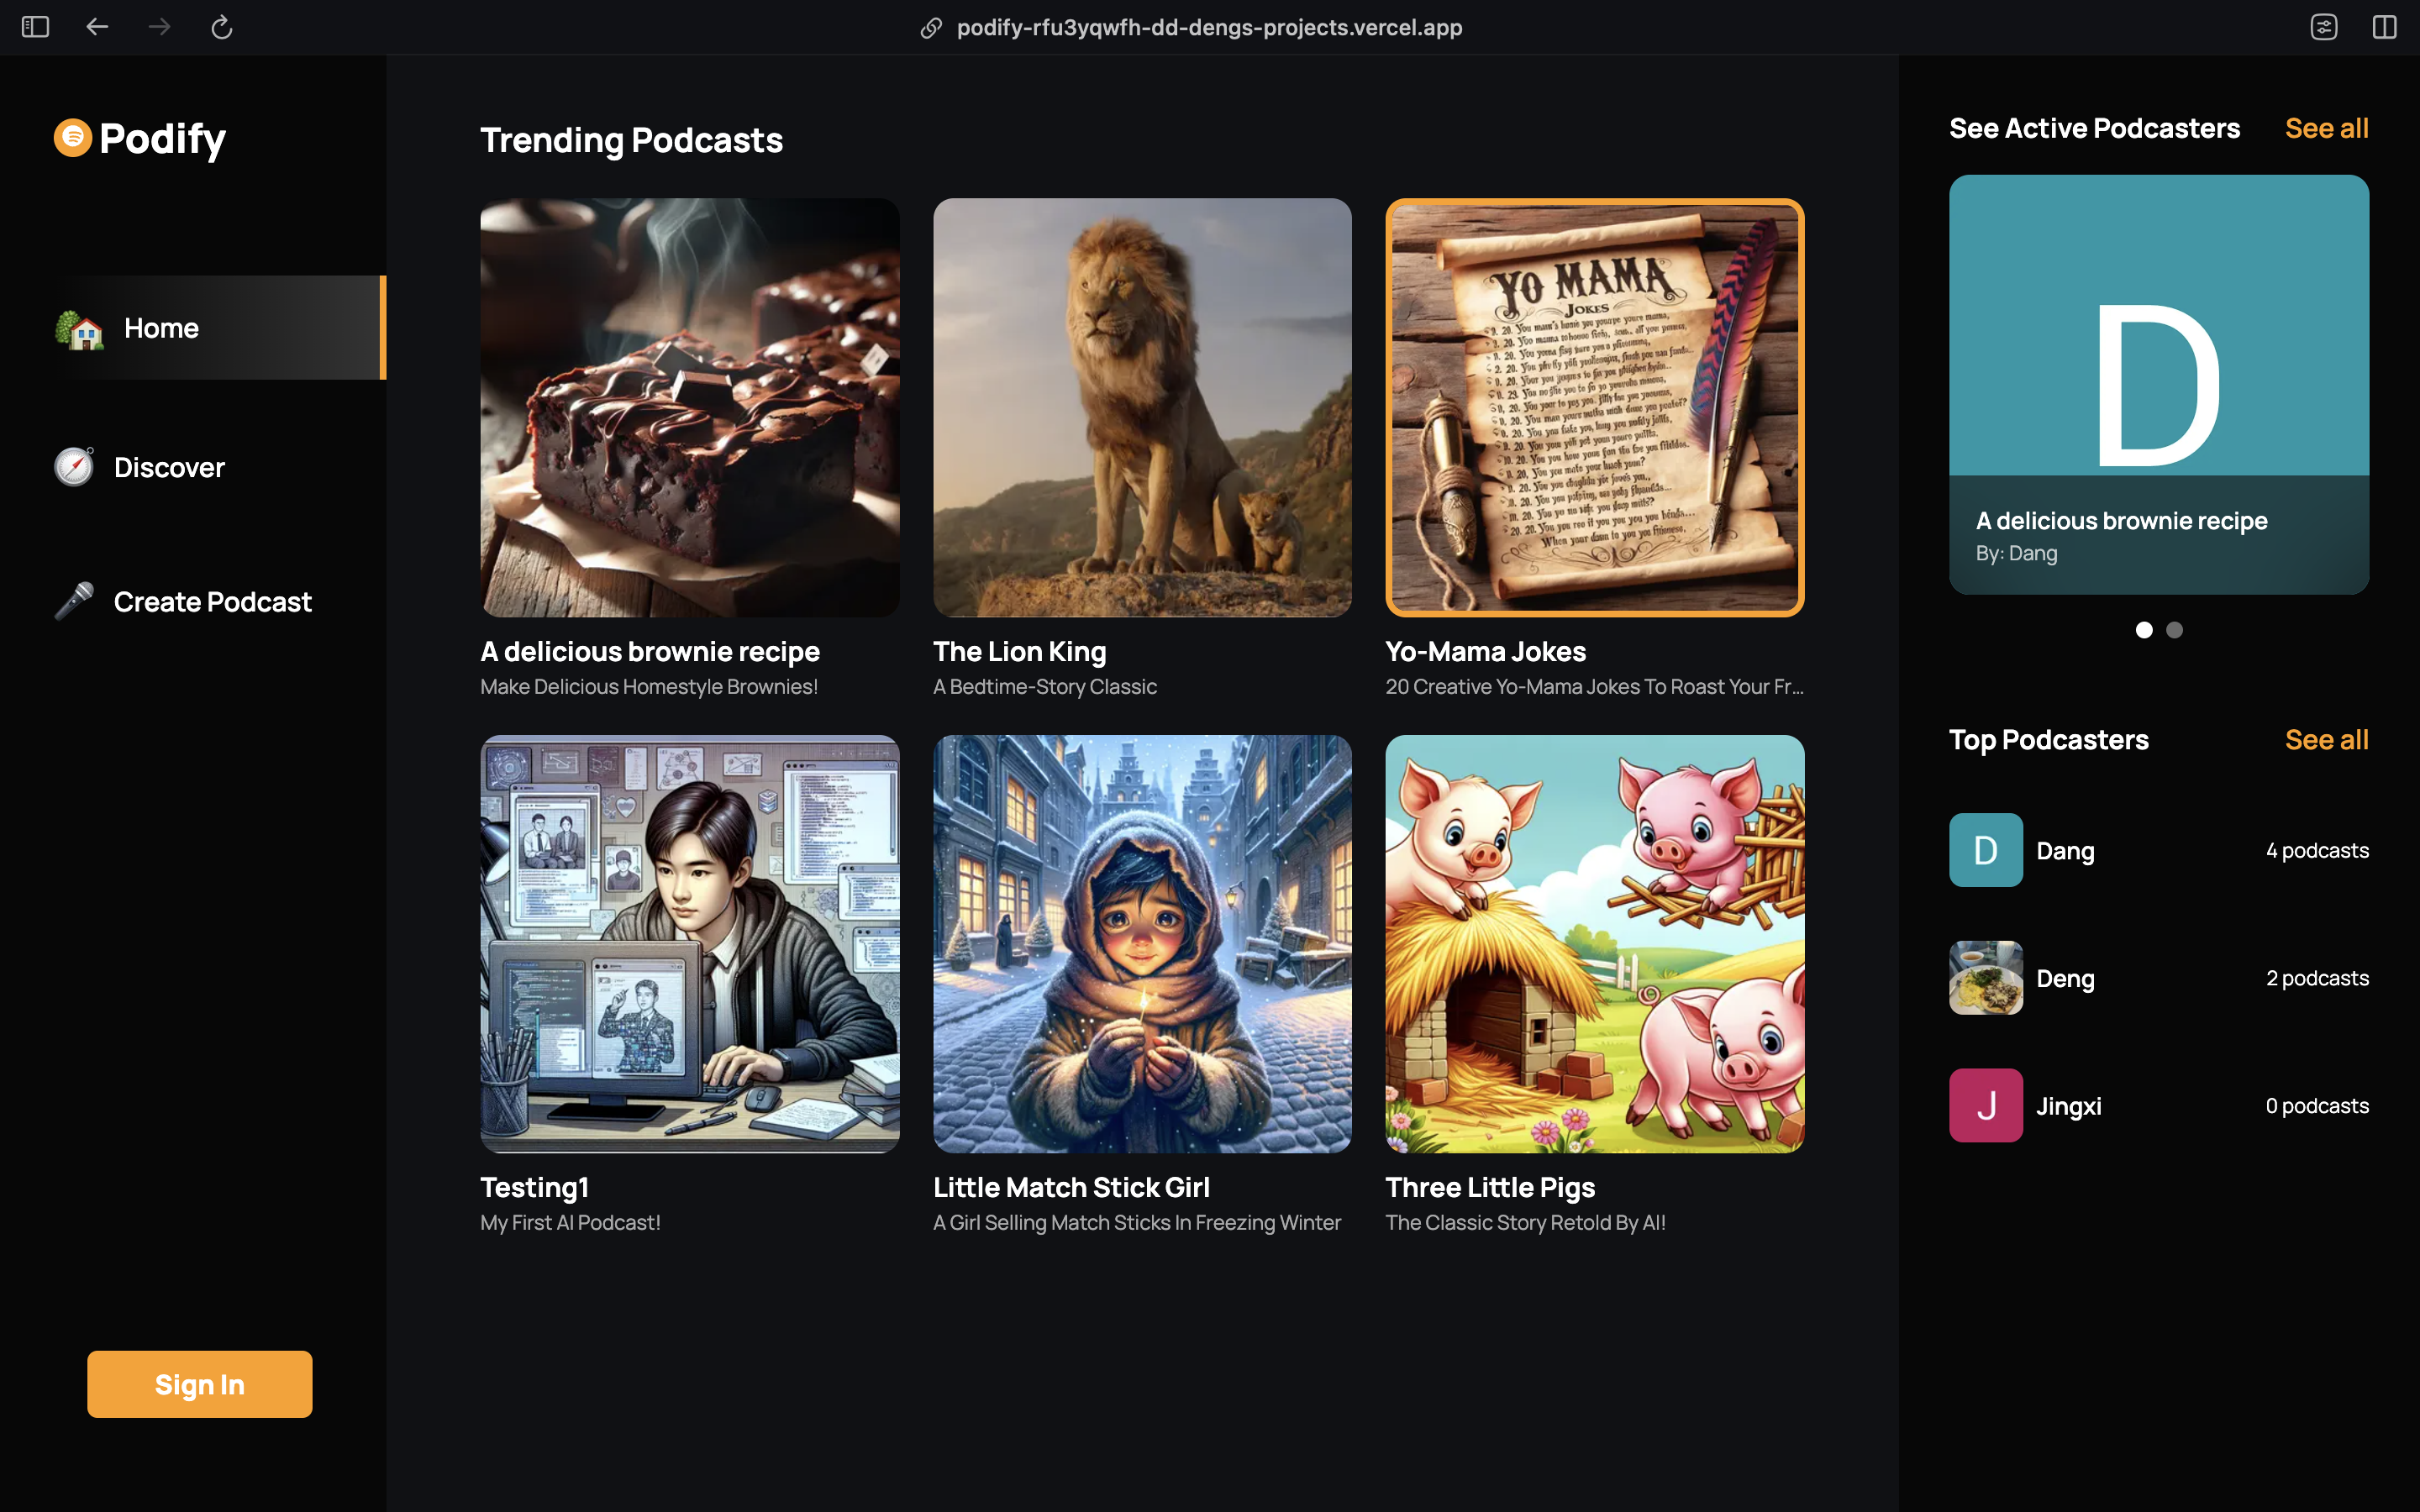The width and height of the screenshot is (2420, 1512).
Task: Expand See All active podcasters
Action: click(x=2326, y=127)
